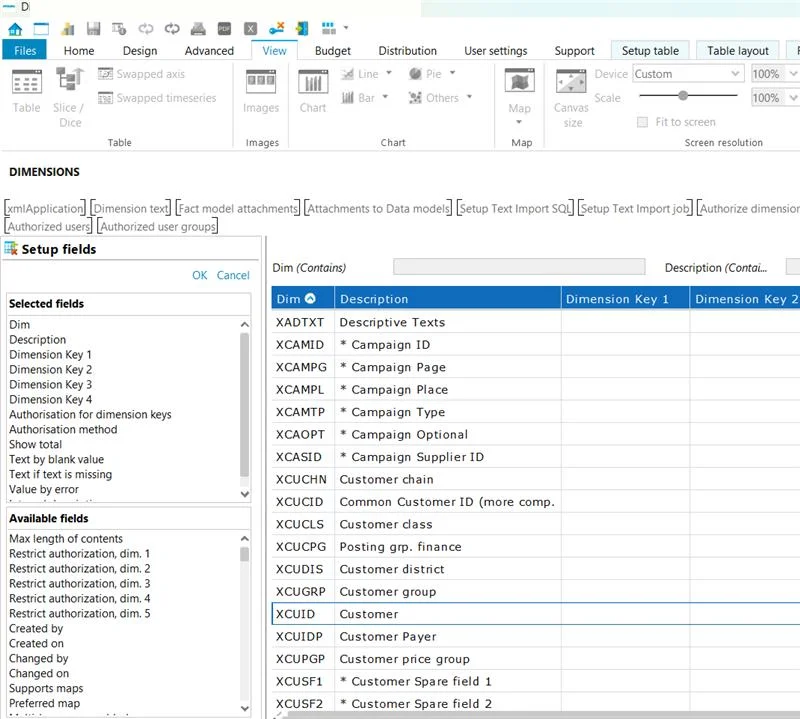Open the User settings tab
The height and width of the screenshot is (719, 800).
pos(495,51)
